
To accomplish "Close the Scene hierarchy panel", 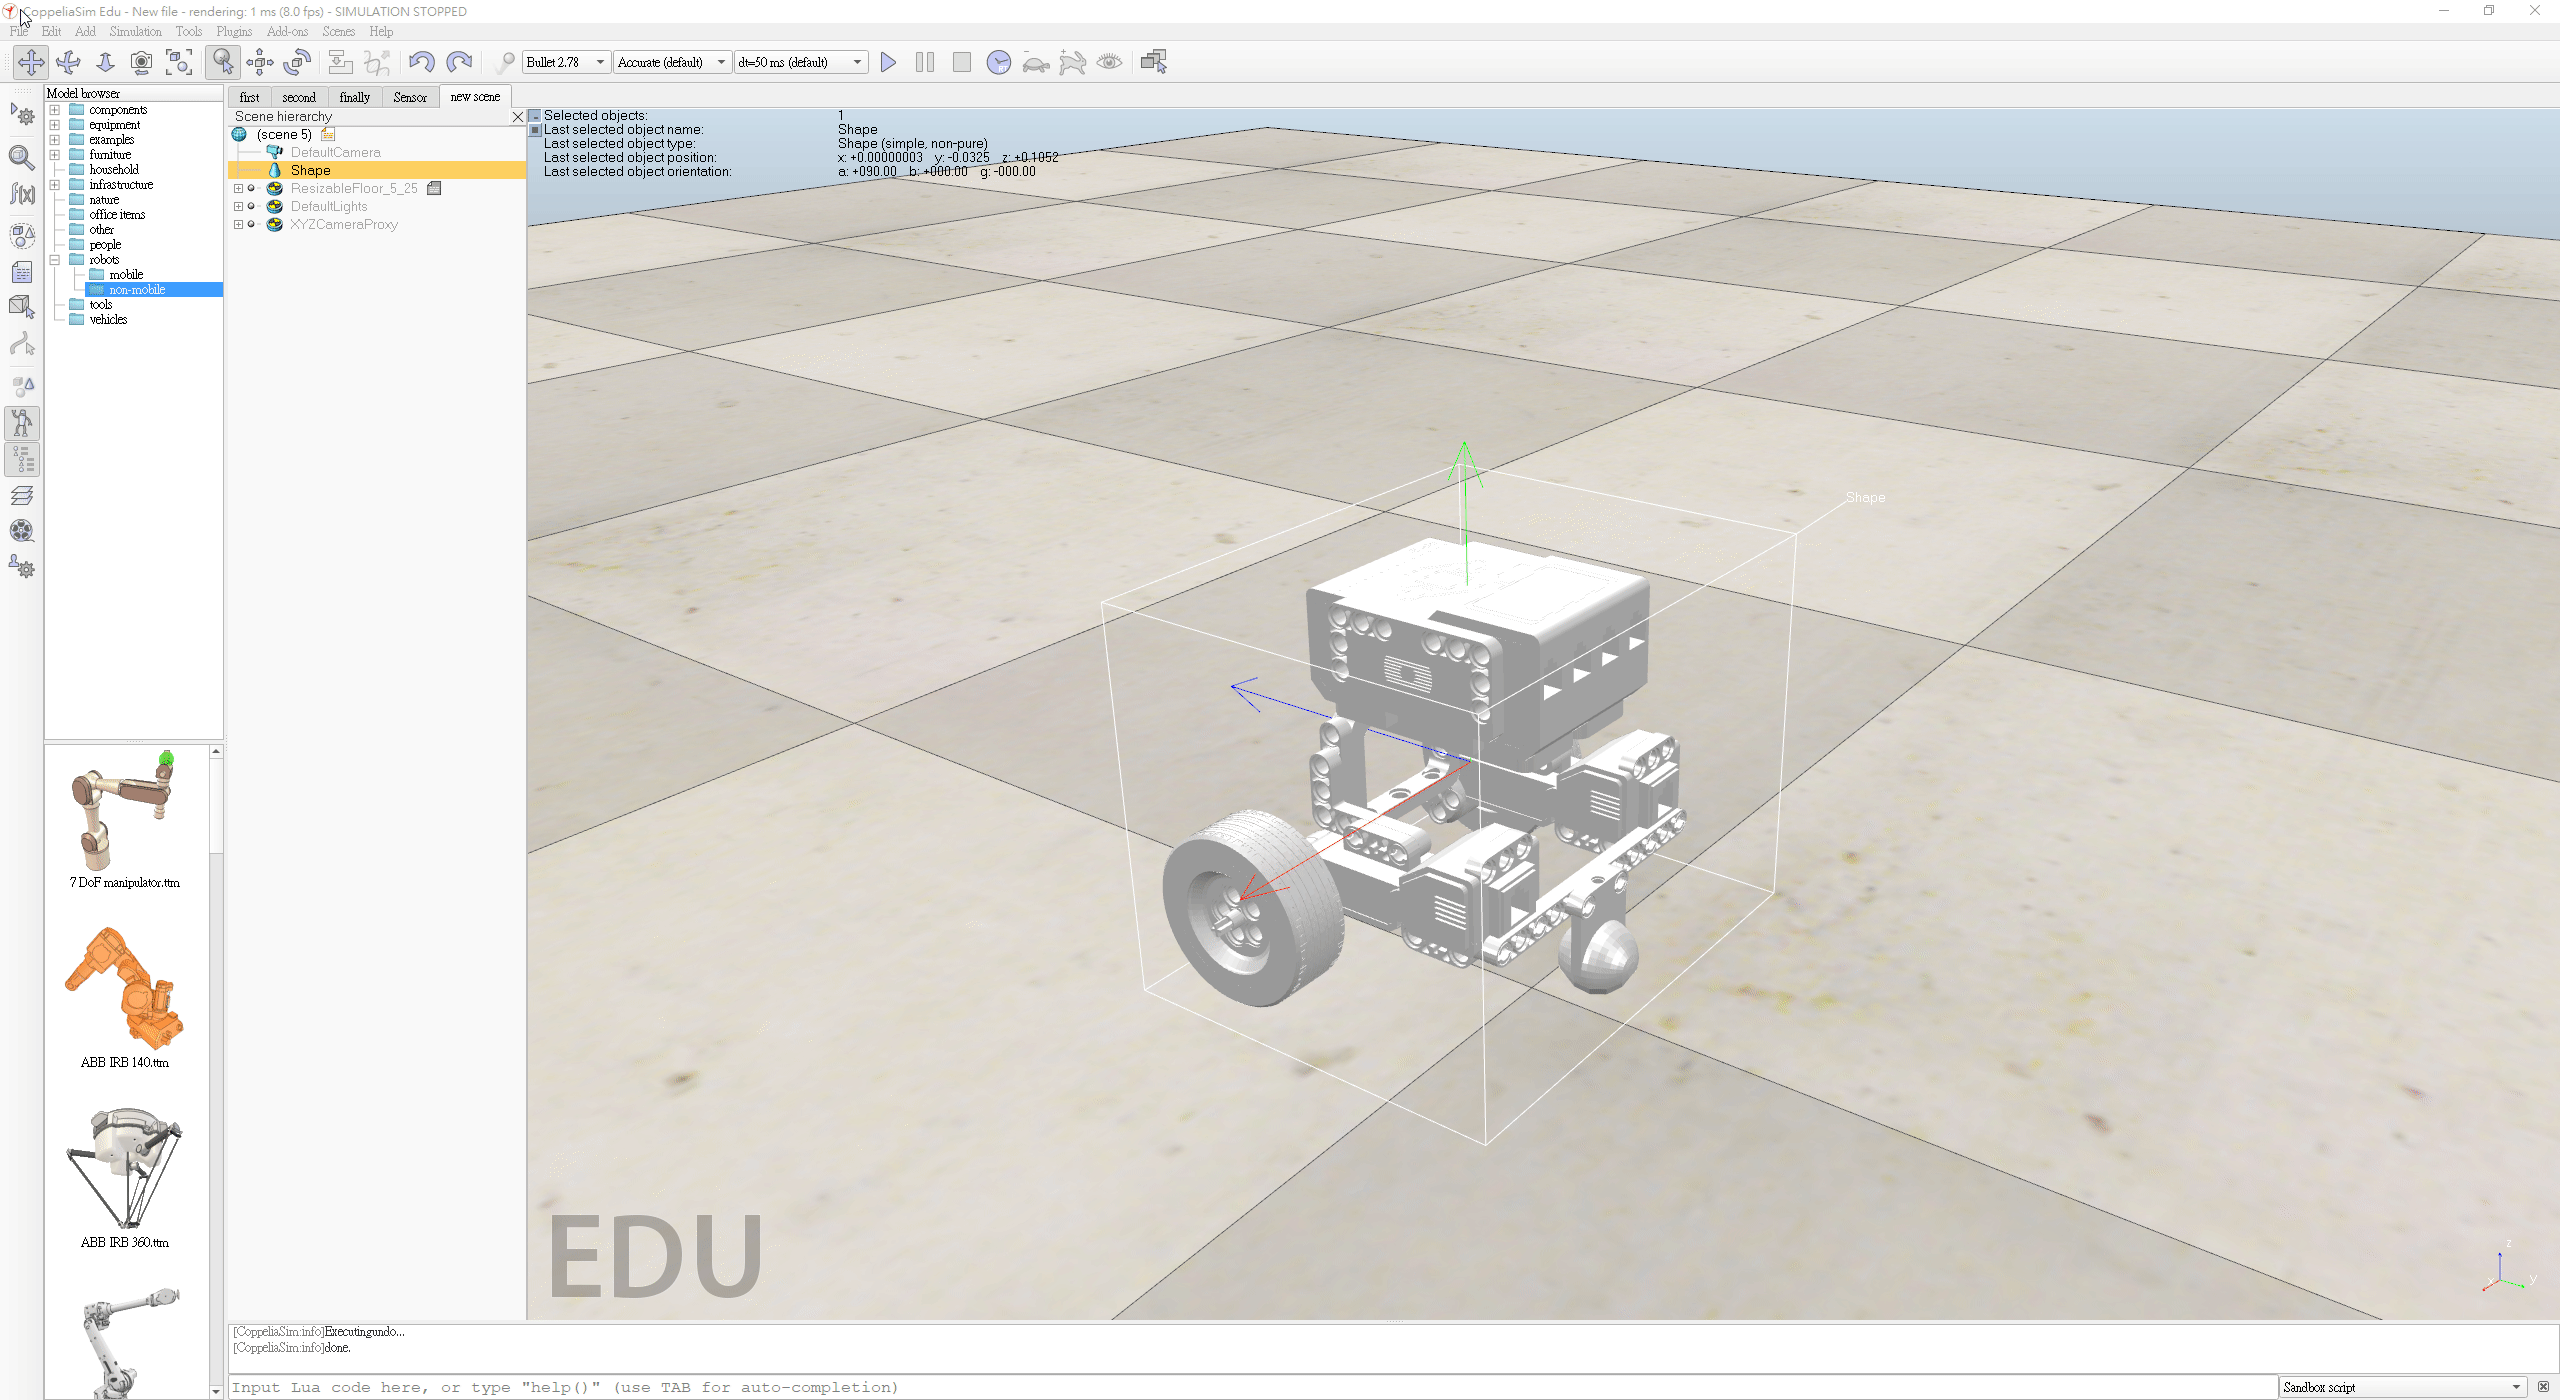I will coord(518,117).
